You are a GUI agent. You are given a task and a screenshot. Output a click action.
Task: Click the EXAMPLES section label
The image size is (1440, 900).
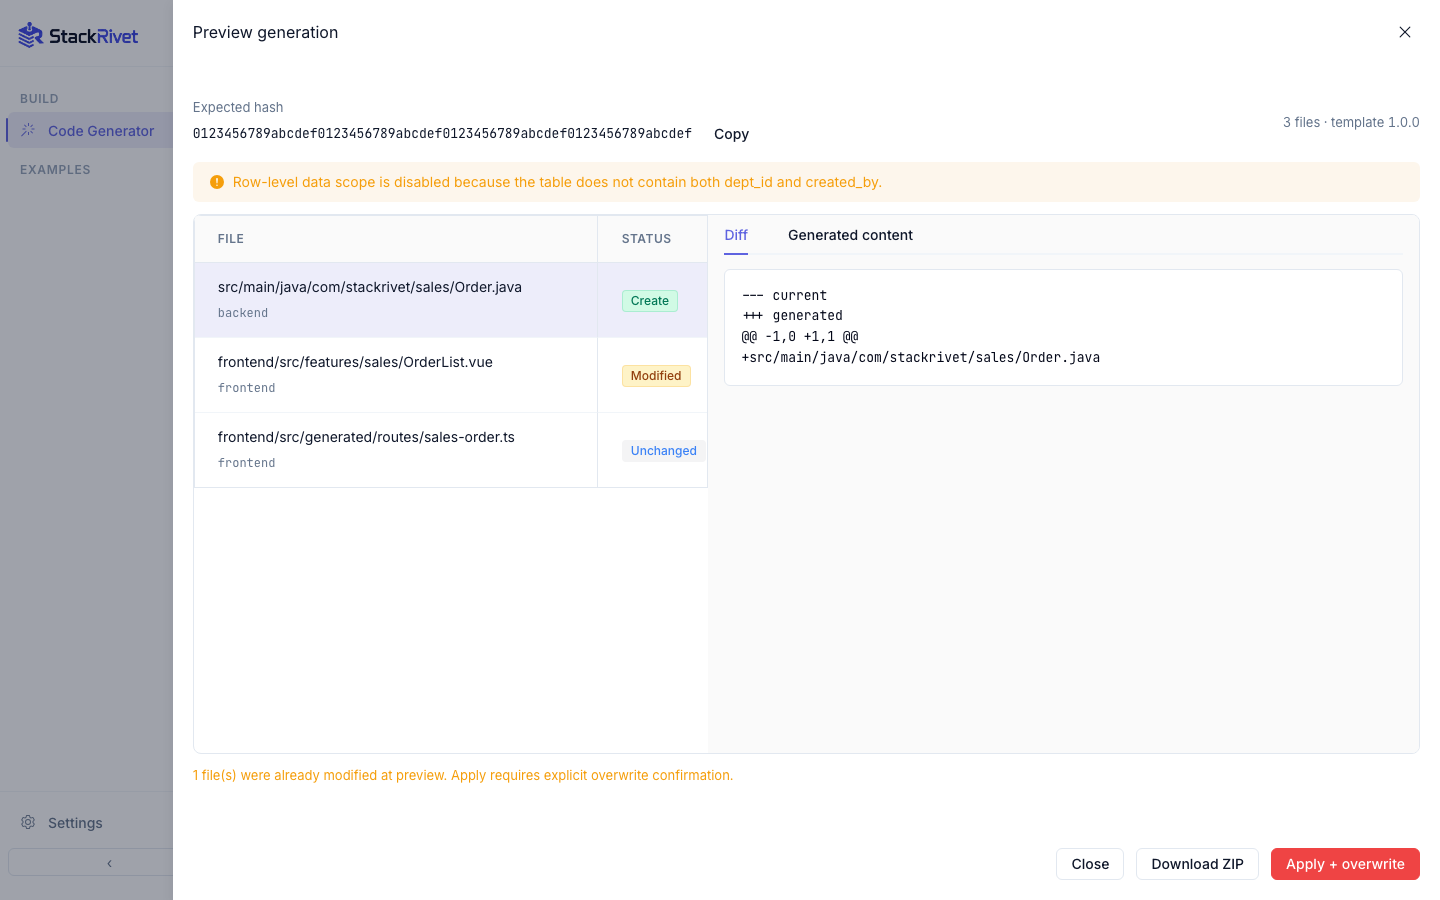click(55, 170)
